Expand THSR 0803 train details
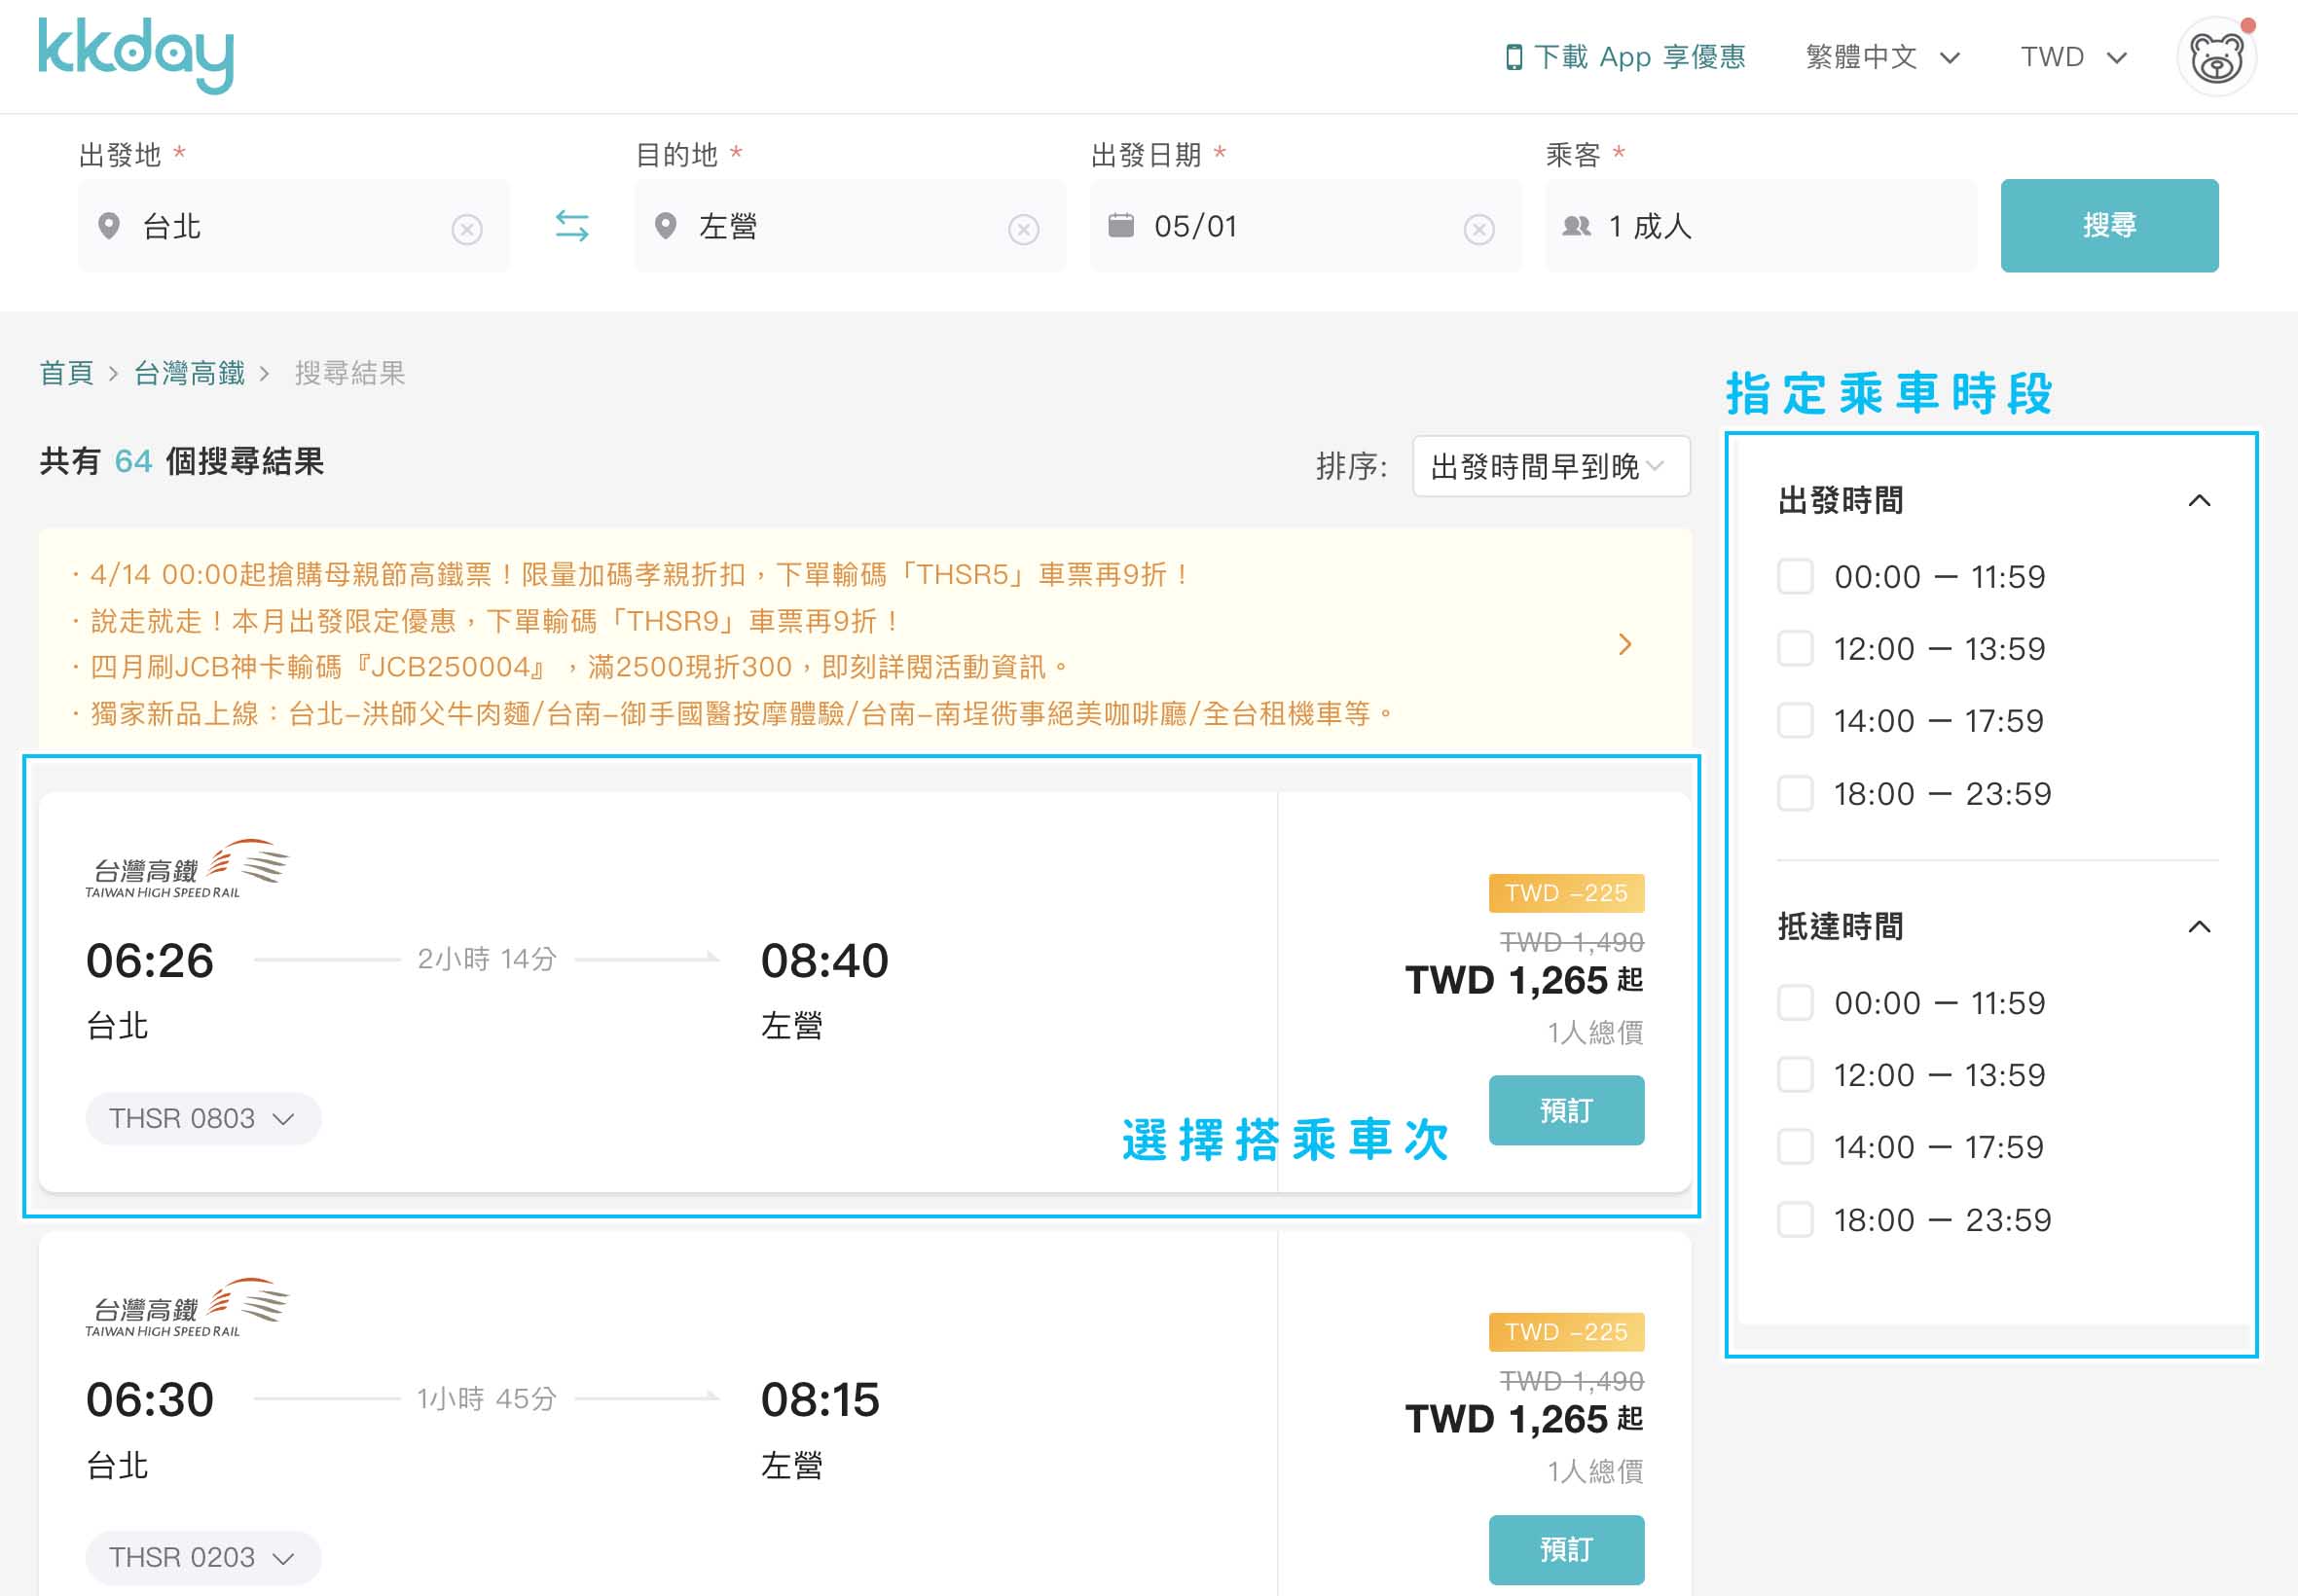This screenshot has width=2298, height=1596. coord(203,1118)
